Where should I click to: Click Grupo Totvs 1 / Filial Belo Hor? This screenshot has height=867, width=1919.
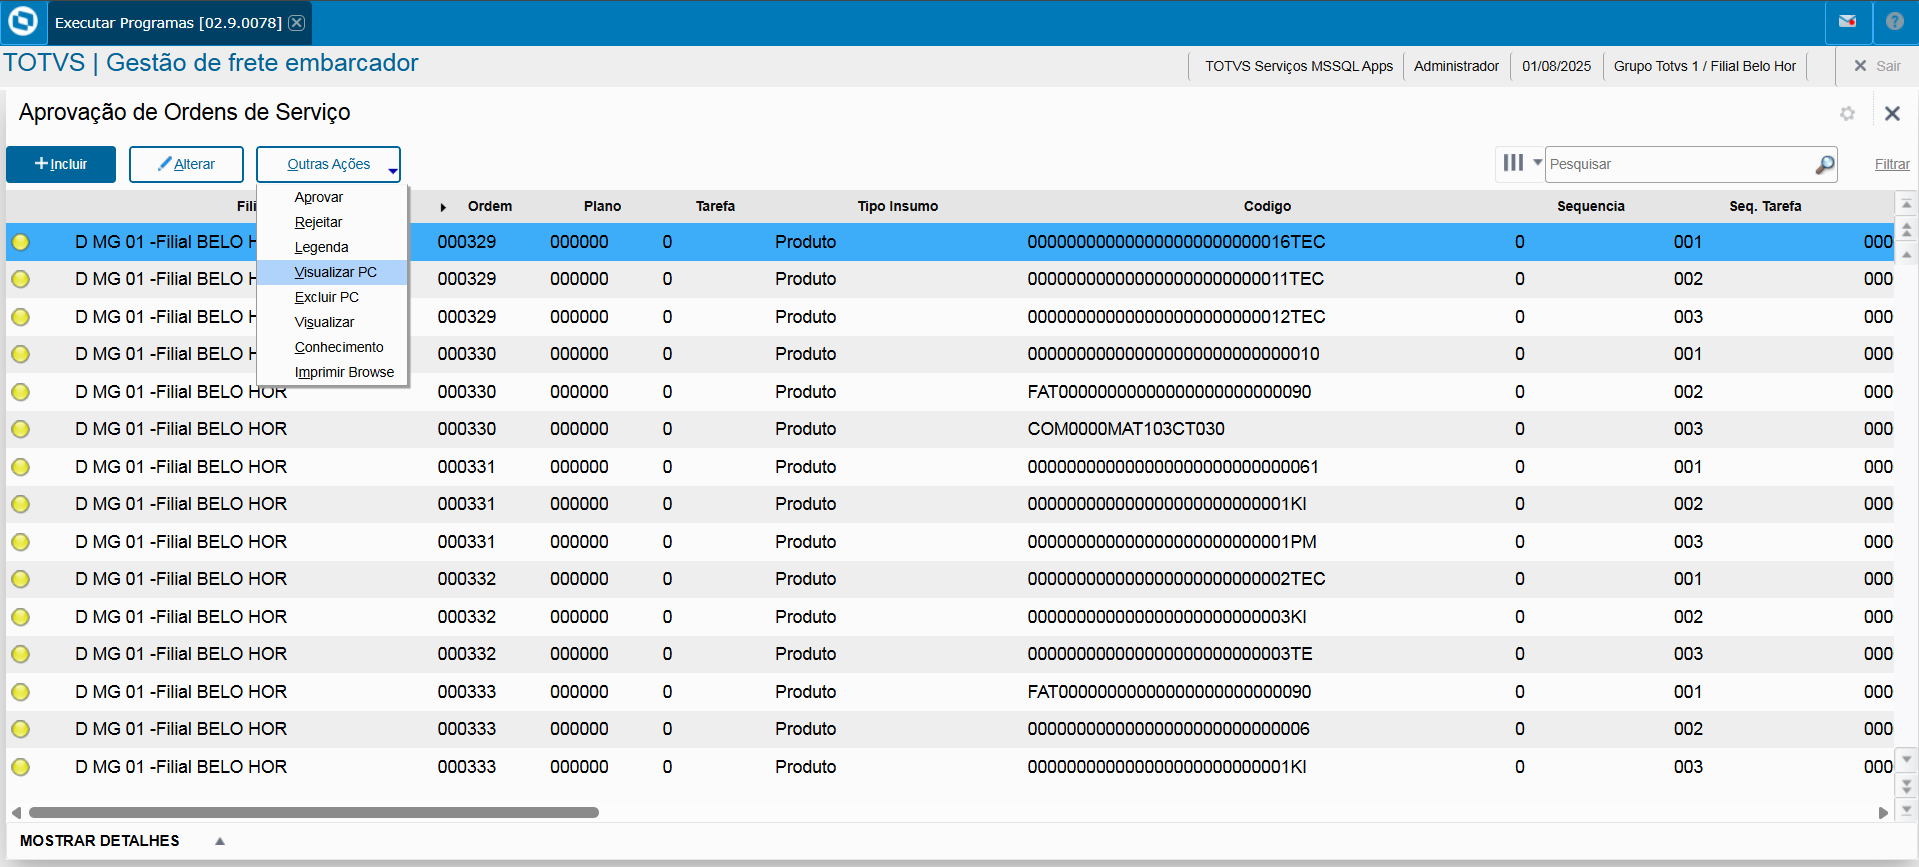[1704, 66]
